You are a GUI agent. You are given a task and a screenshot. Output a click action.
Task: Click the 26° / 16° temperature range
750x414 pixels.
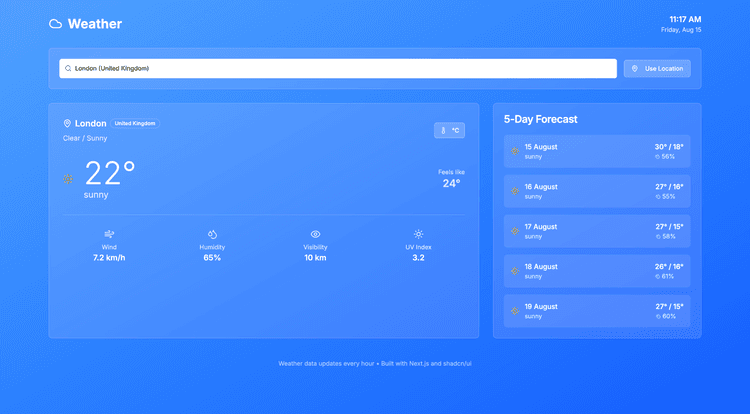click(669, 267)
